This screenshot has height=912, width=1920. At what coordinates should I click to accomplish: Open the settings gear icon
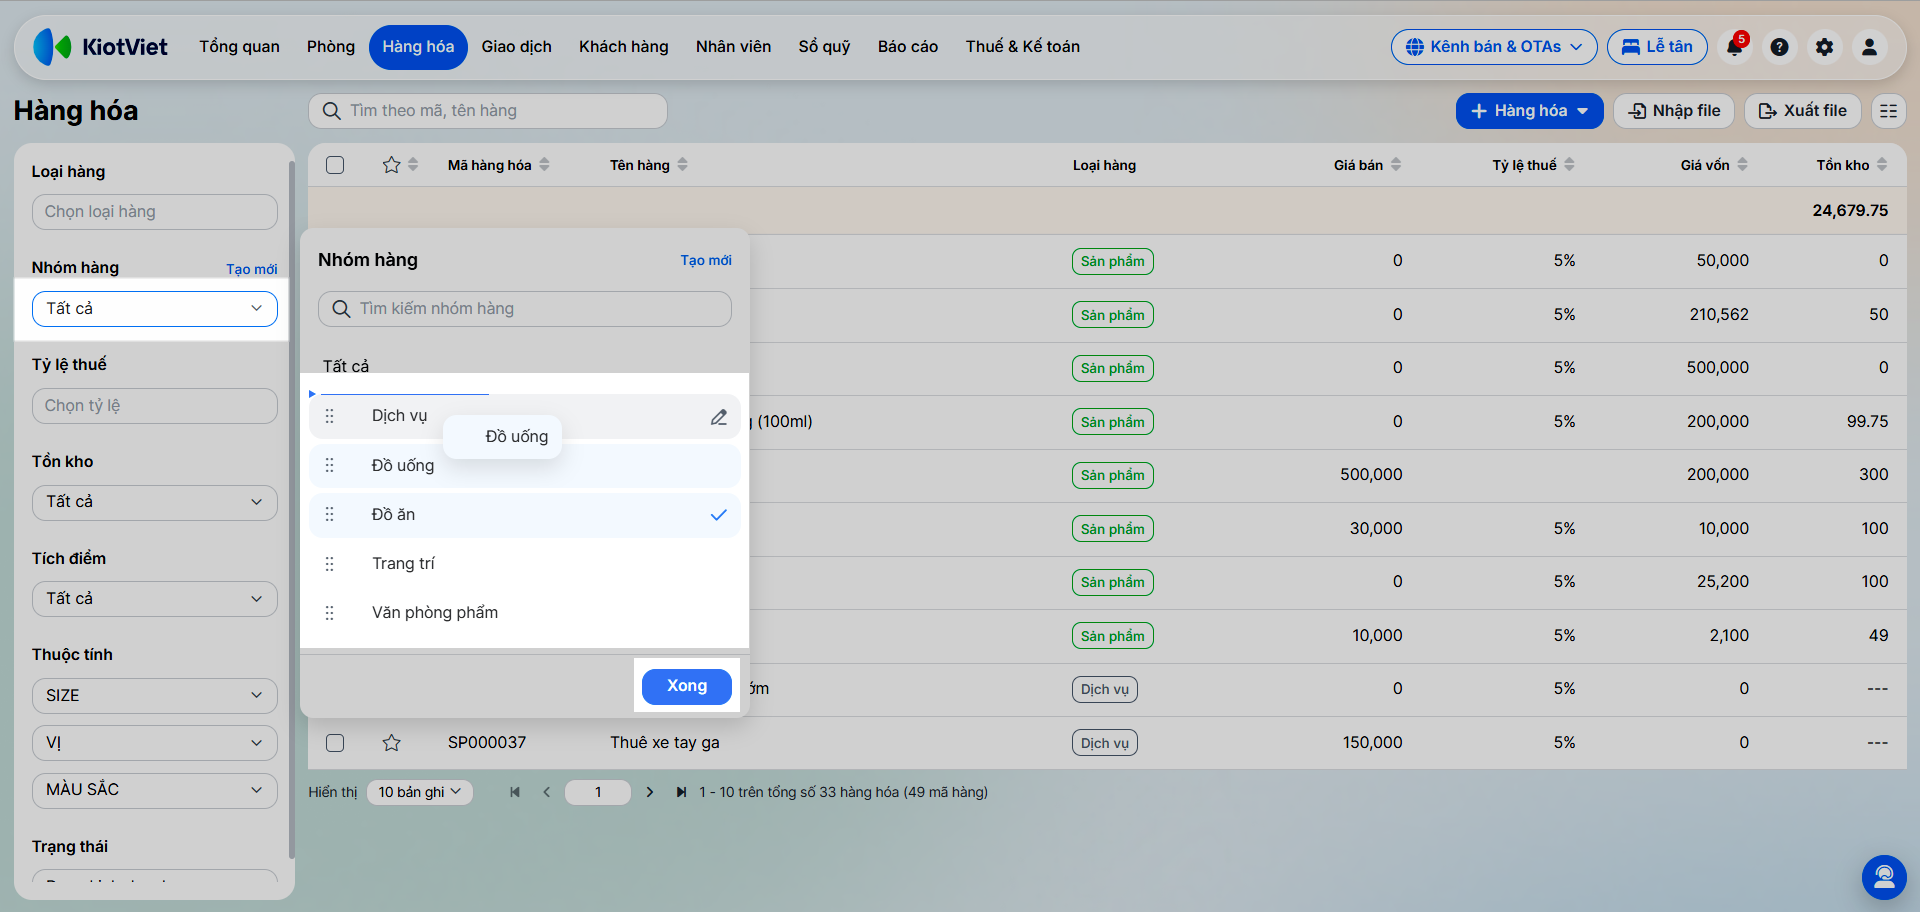pyautogui.click(x=1824, y=47)
